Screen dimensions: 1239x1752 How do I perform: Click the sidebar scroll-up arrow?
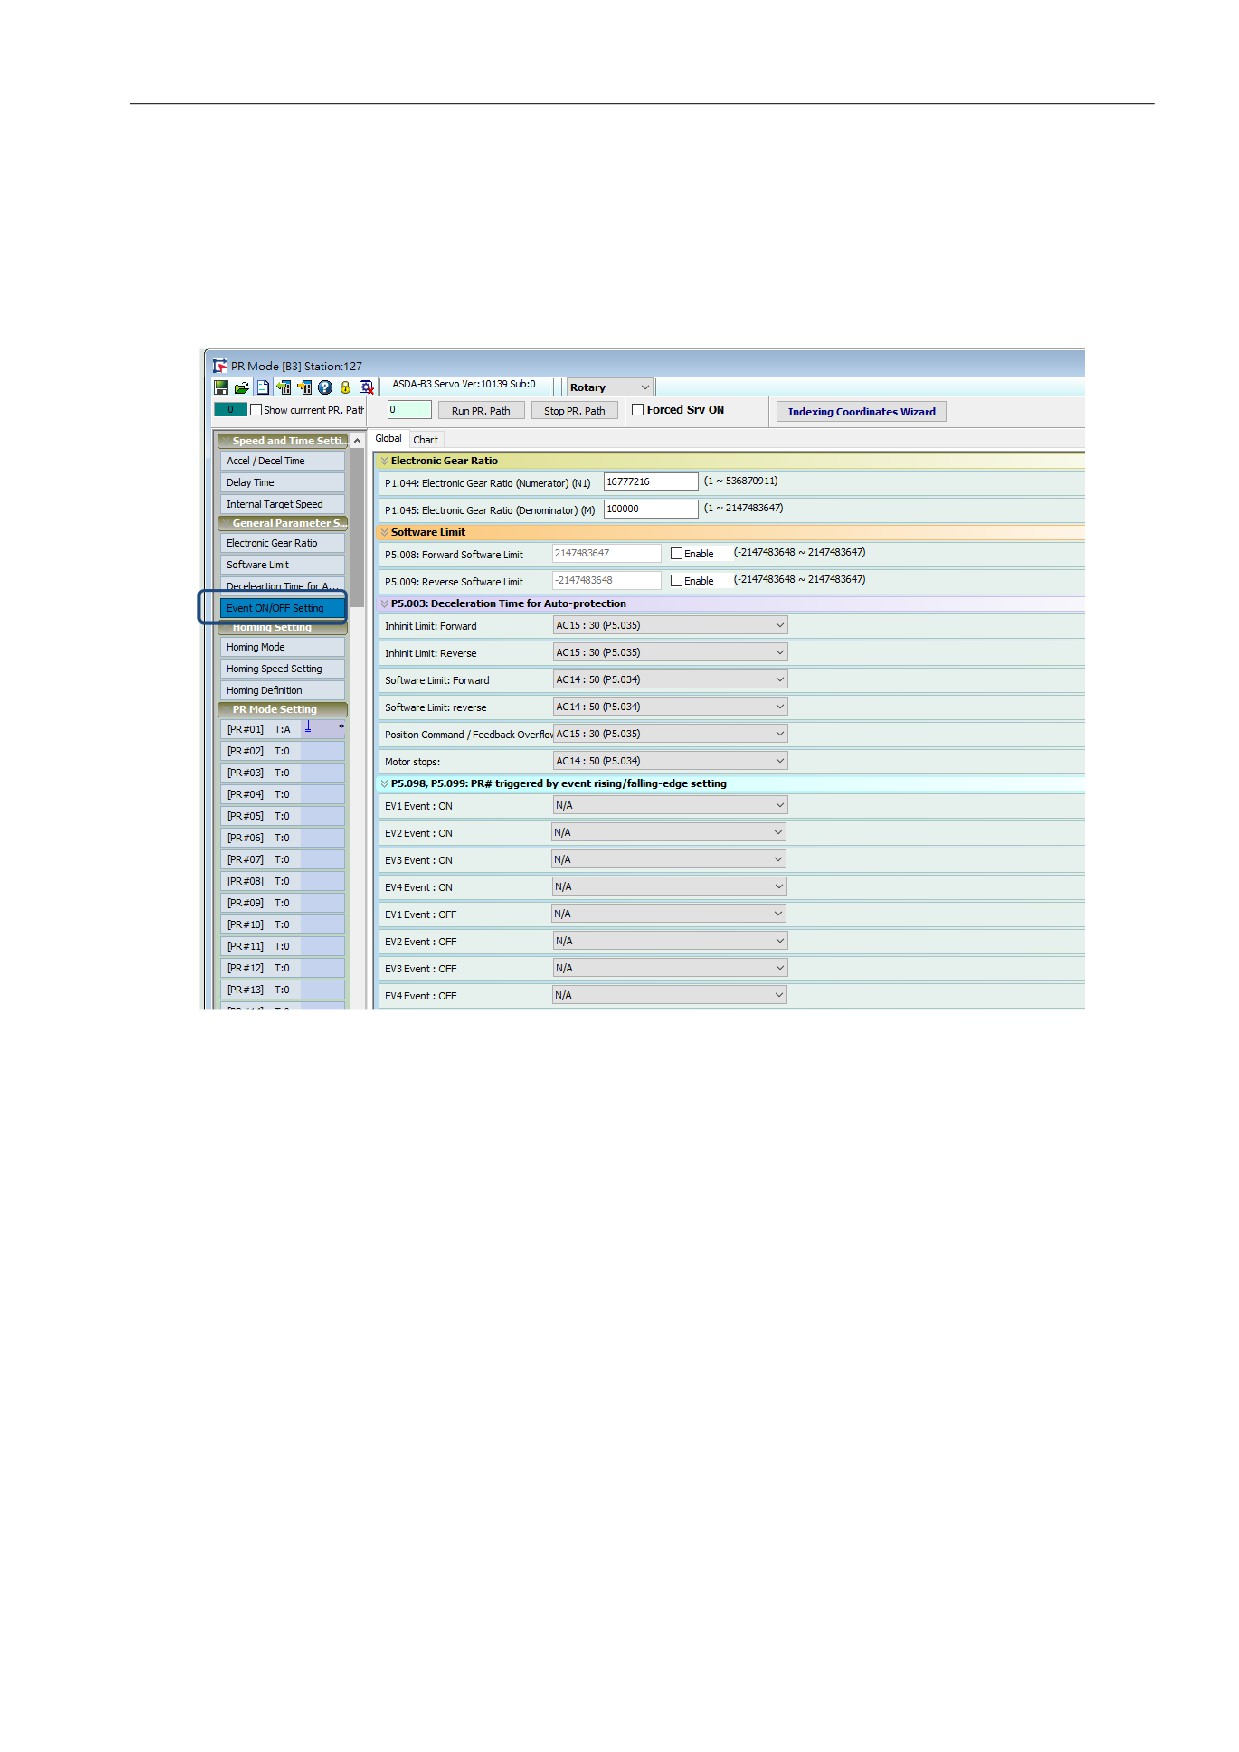tap(357, 441)
